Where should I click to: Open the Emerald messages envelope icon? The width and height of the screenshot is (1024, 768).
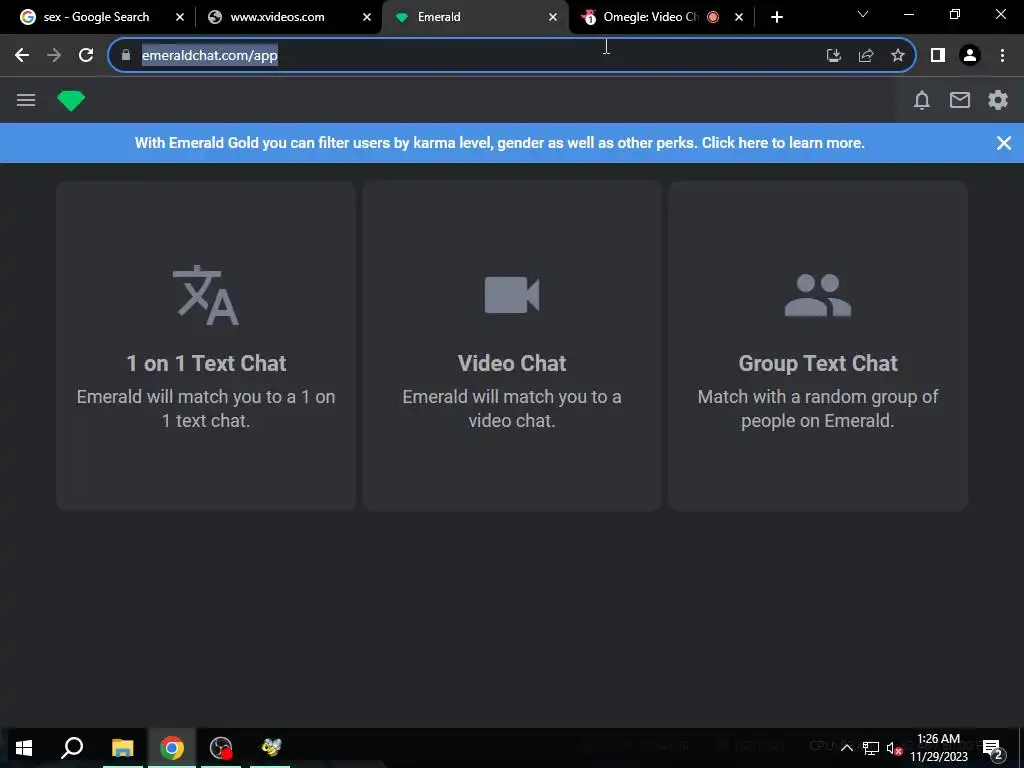959,100
